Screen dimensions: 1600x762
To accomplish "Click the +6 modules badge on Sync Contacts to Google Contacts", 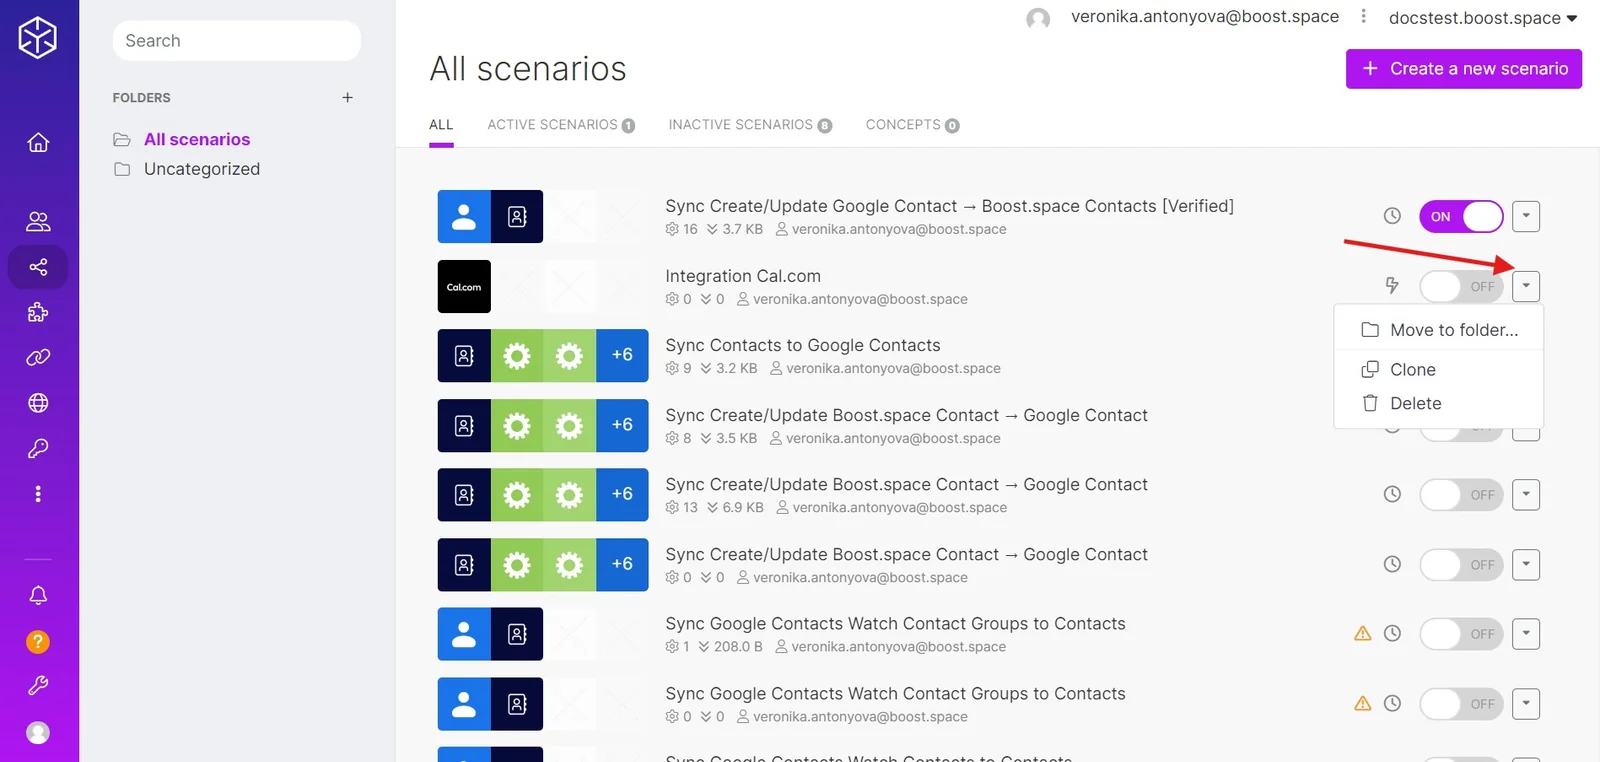I will [x=622, y=355].
